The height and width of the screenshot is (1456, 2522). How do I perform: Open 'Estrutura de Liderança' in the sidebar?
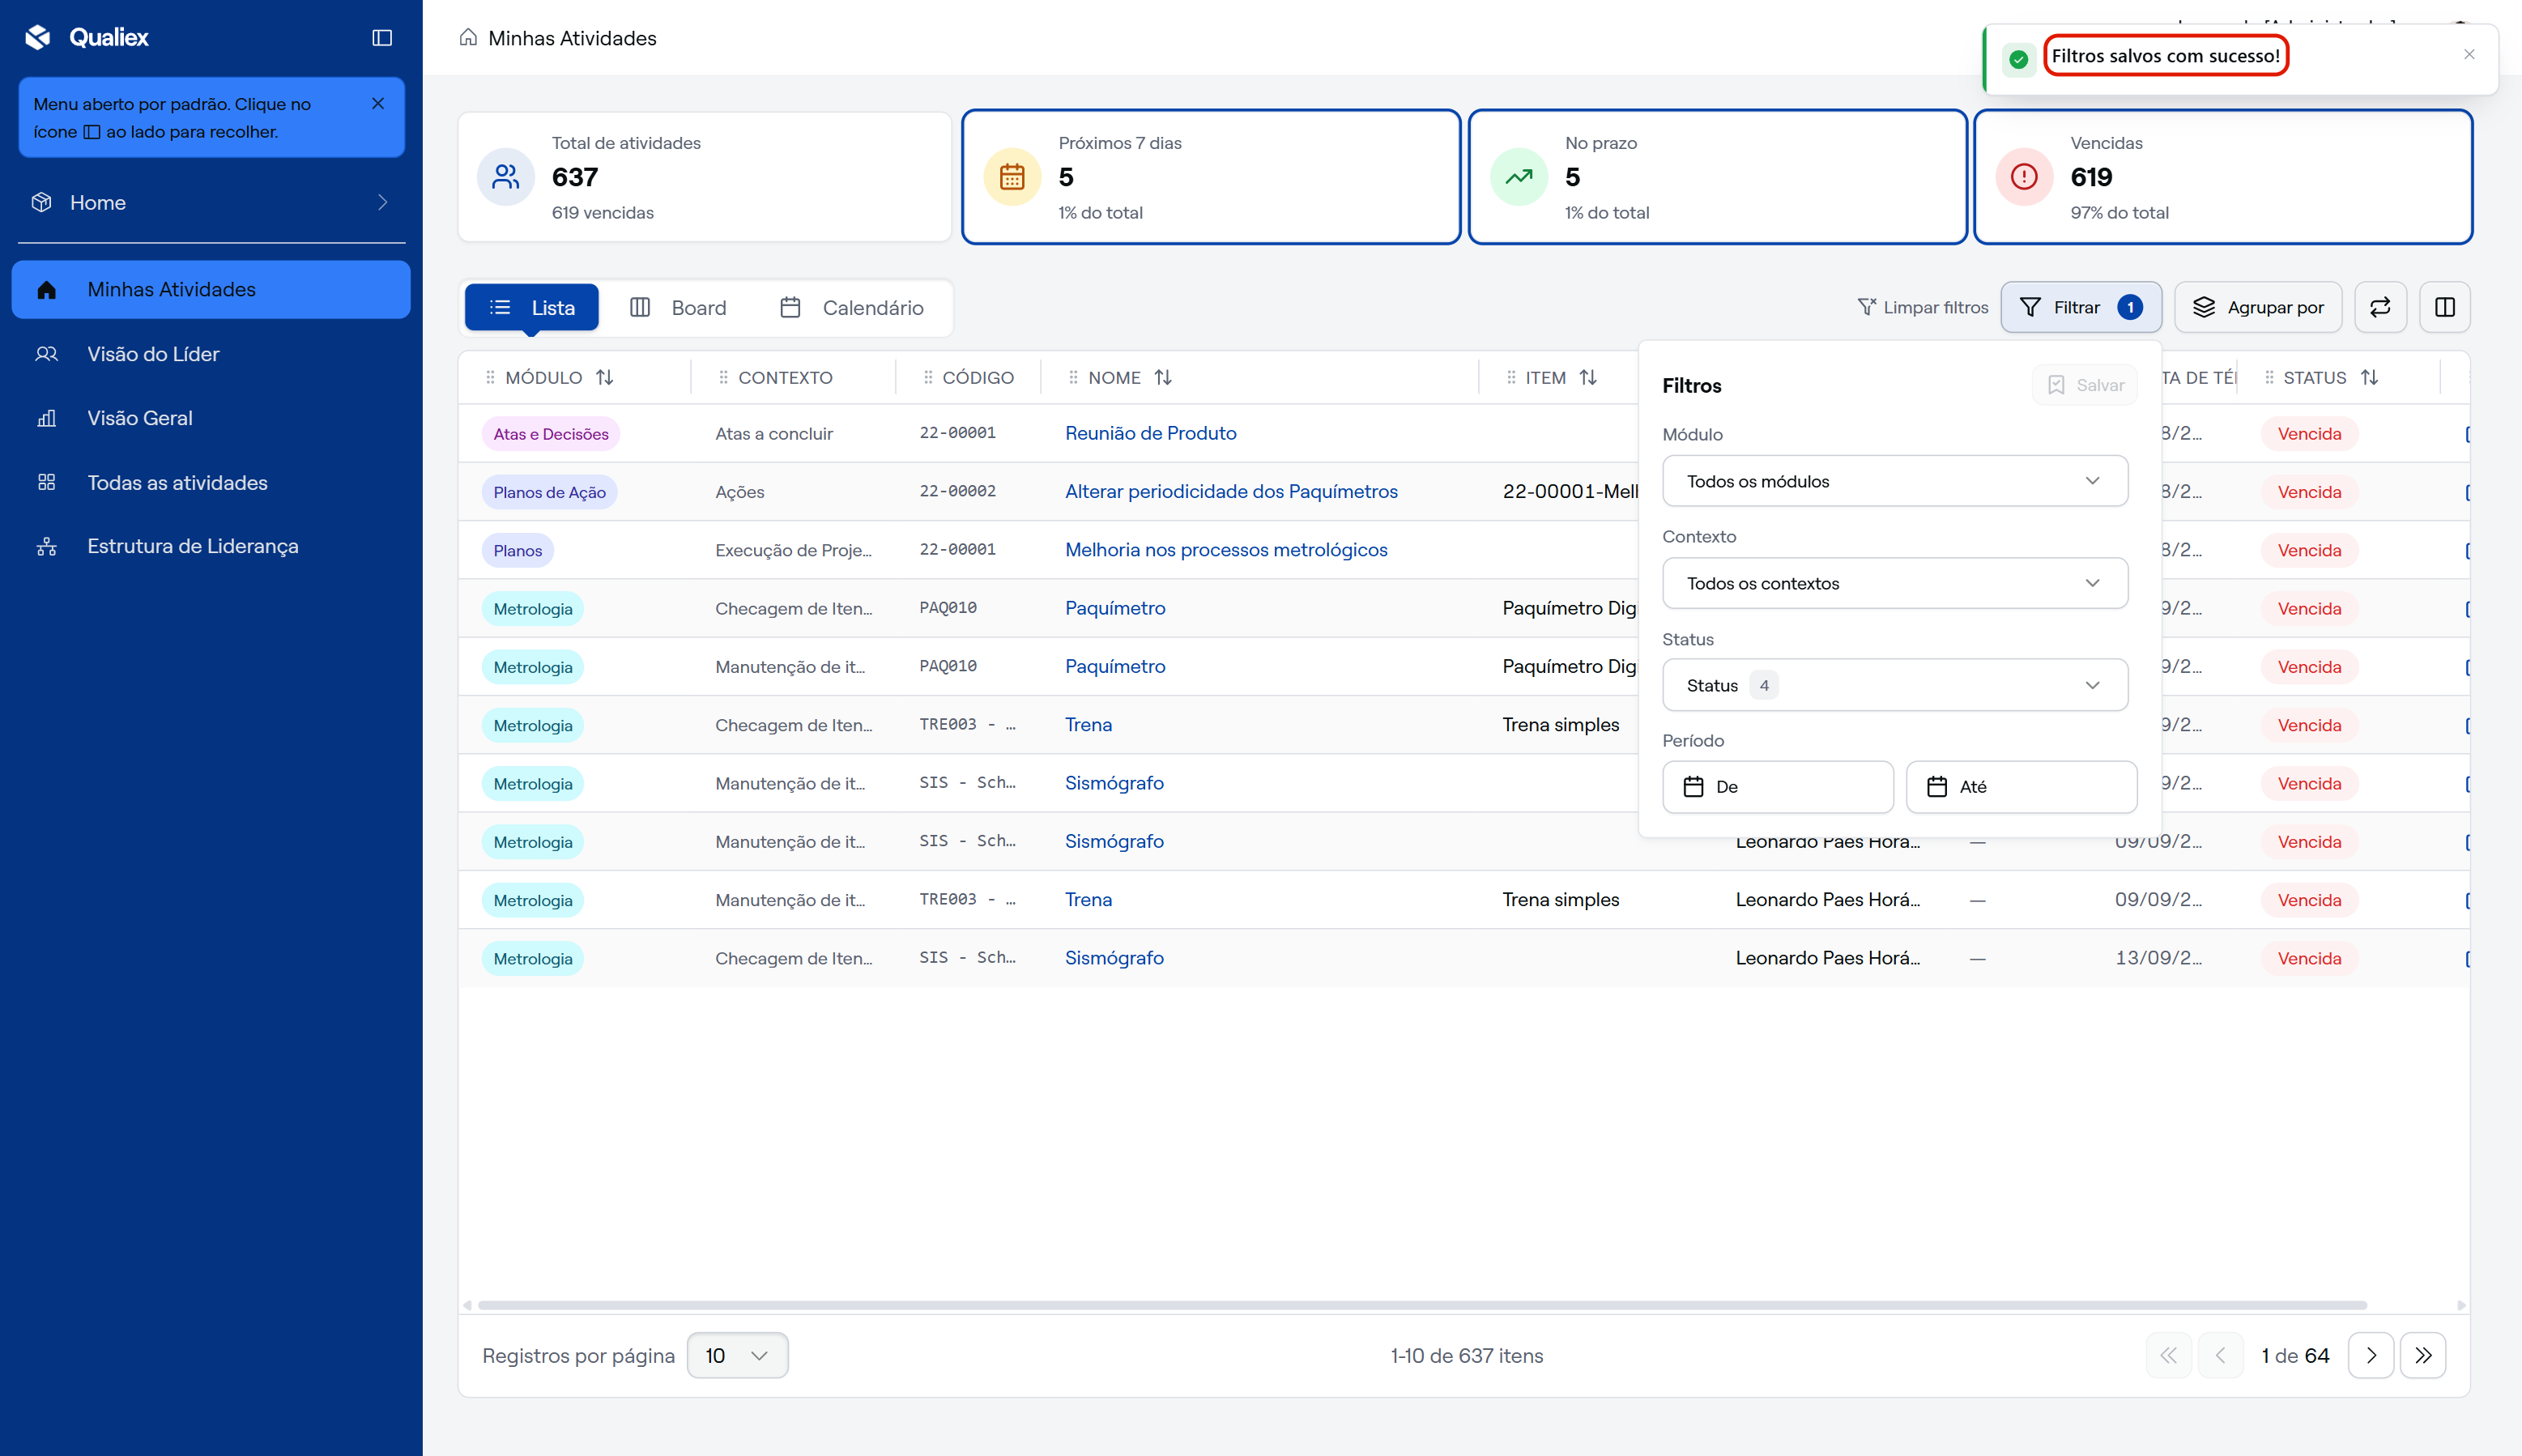pyautogui.click(x=211, y=546)
